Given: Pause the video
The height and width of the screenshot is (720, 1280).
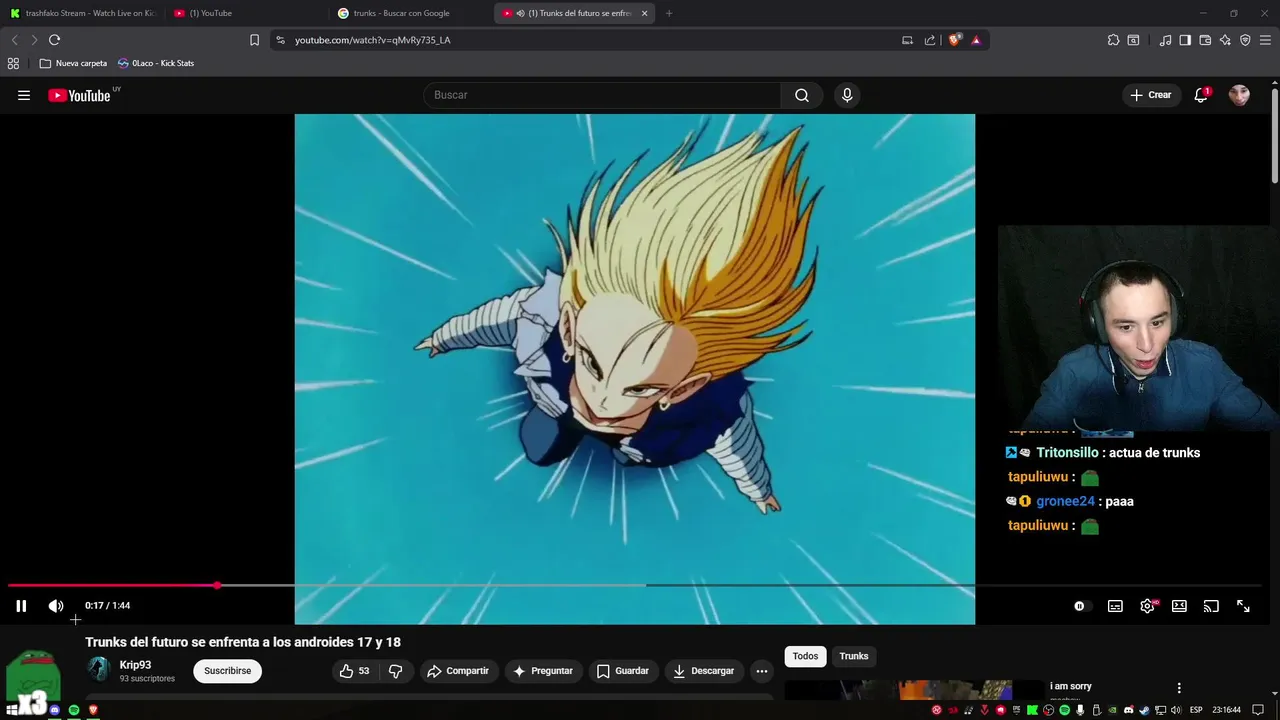Looking at the screenshot, I should [21, 606].
